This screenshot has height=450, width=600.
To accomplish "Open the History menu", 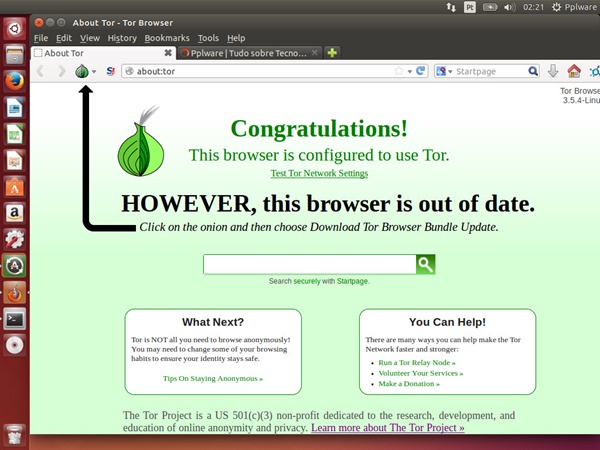I will click(122, 38).
